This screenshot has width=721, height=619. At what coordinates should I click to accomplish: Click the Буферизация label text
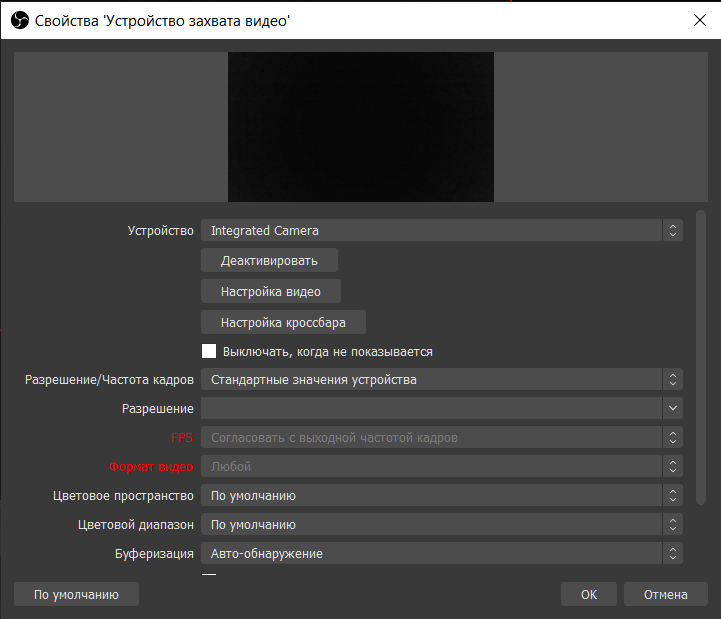[x=154, y=554]
